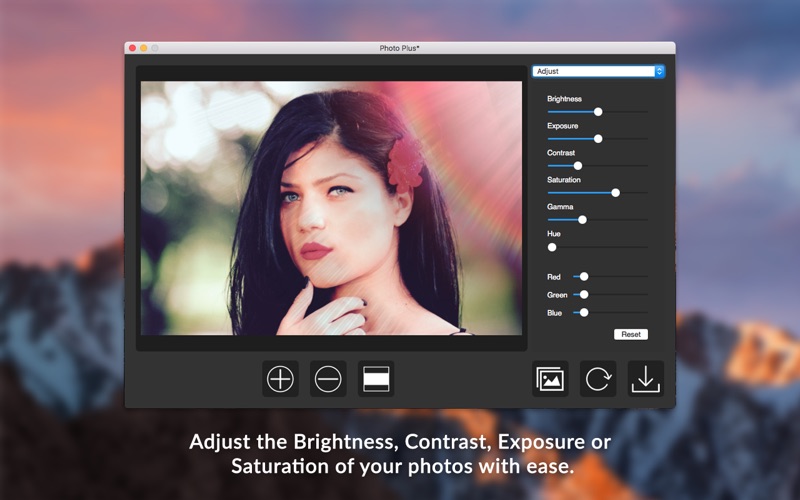Click the portrait photo preview
The height and width of the screenshot is (500, 800).
click(331, 208)
